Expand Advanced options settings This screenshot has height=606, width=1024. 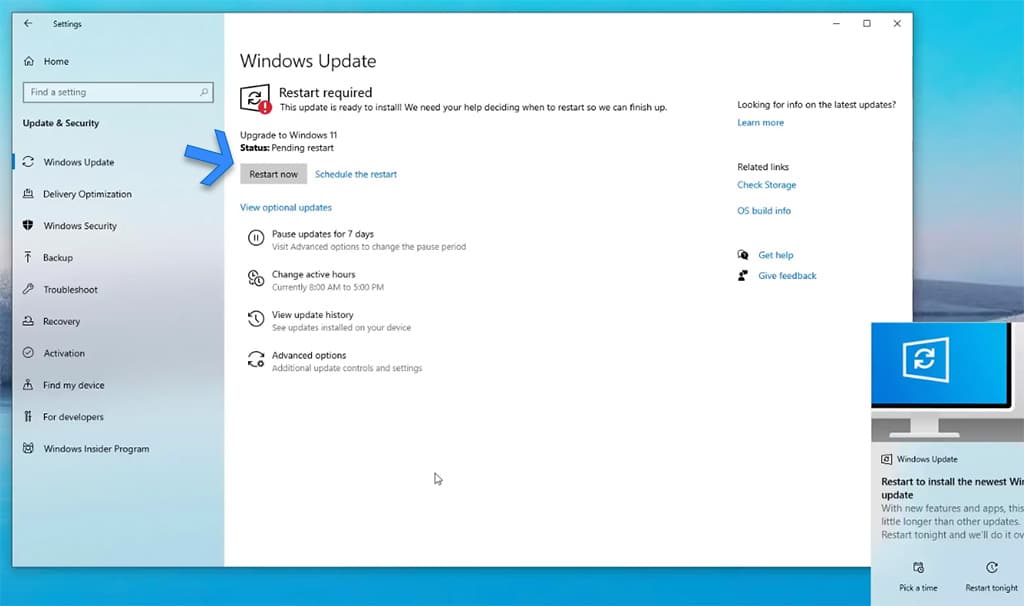[309, 356]
